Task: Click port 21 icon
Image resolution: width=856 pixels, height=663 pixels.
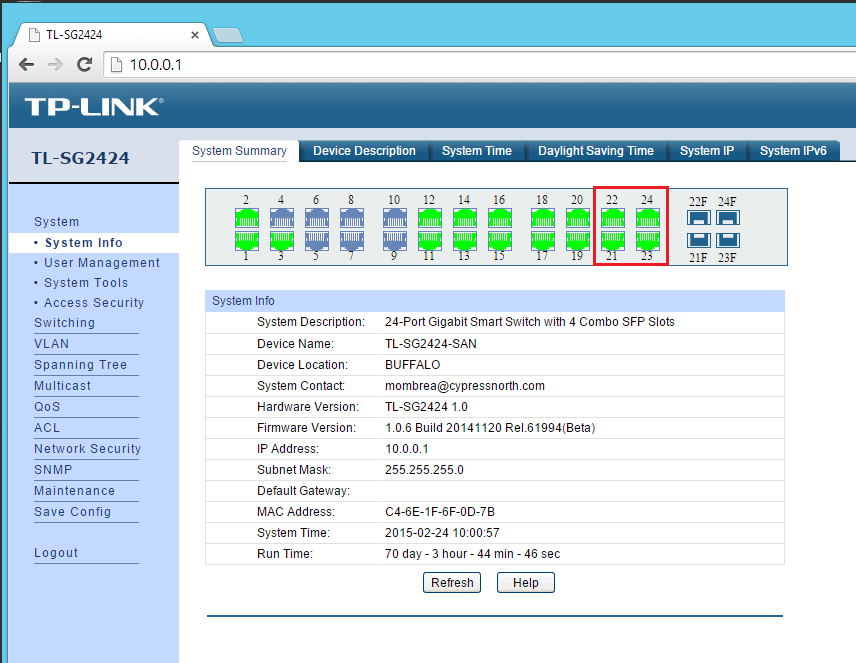Action: pyautogui.click(x=613, y=240)
